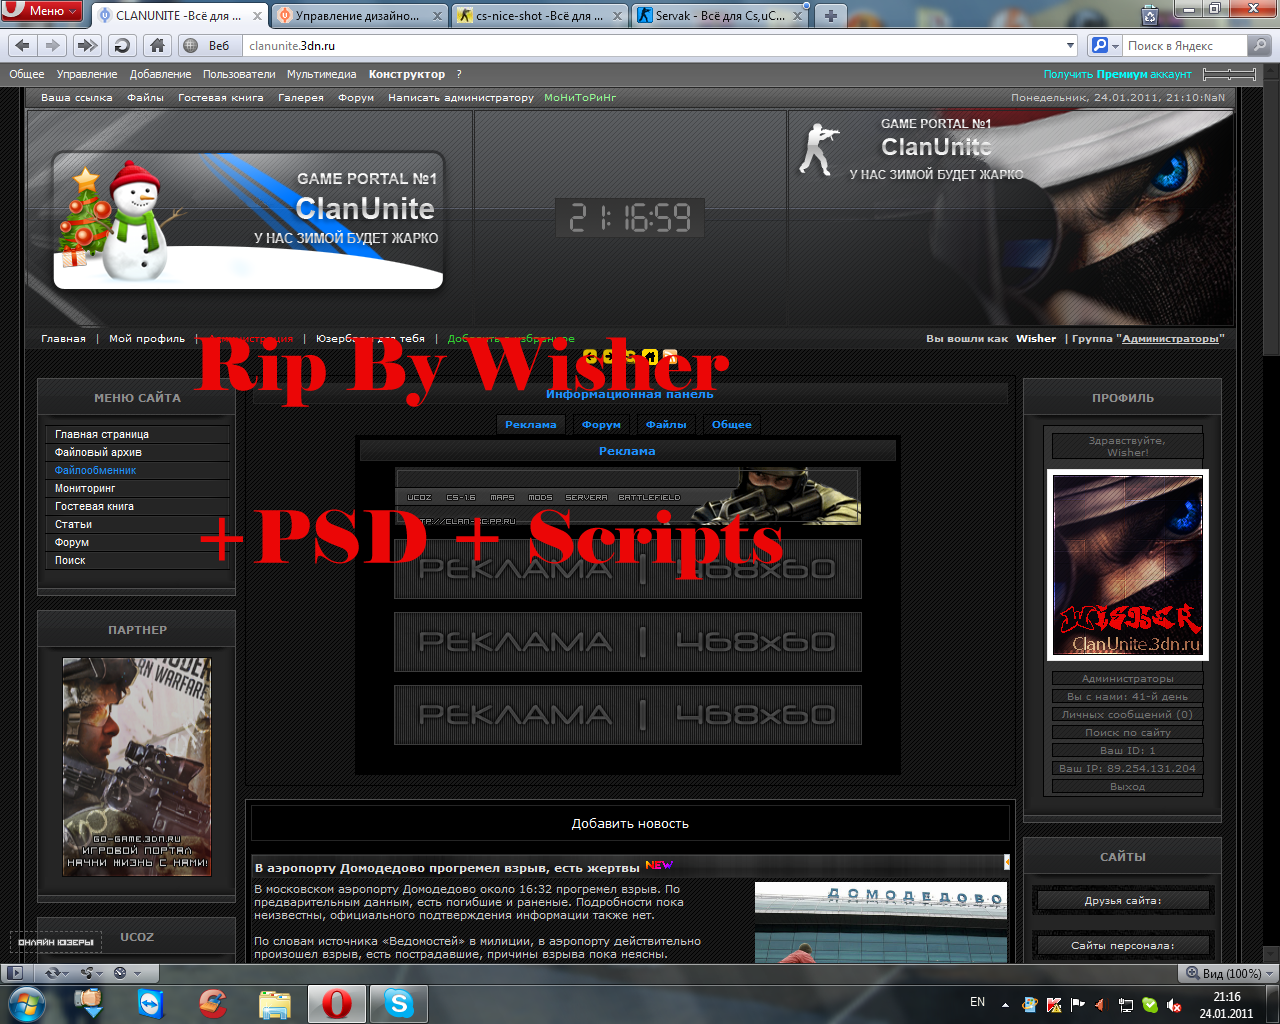Toggle the Opera panel button in status bar
Screen dimensions: 1280x1024
[14, 973]
